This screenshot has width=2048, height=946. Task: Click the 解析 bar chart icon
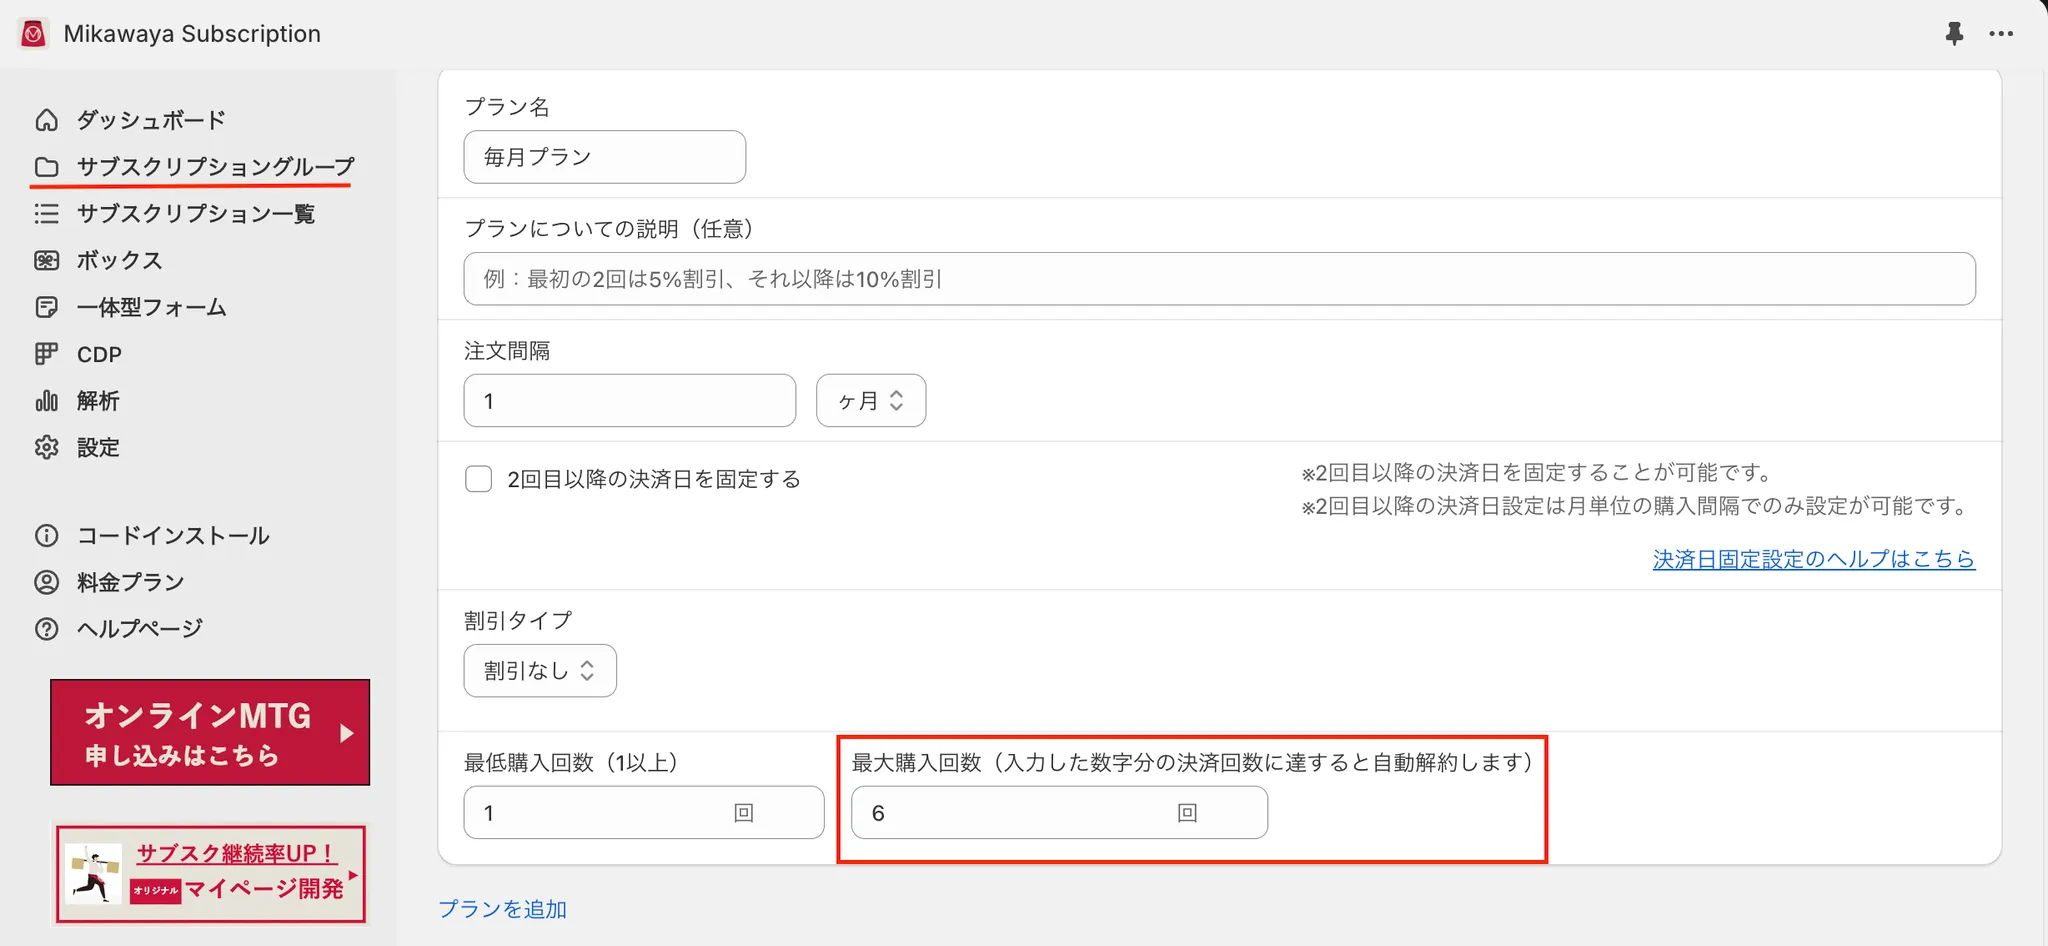46,401
